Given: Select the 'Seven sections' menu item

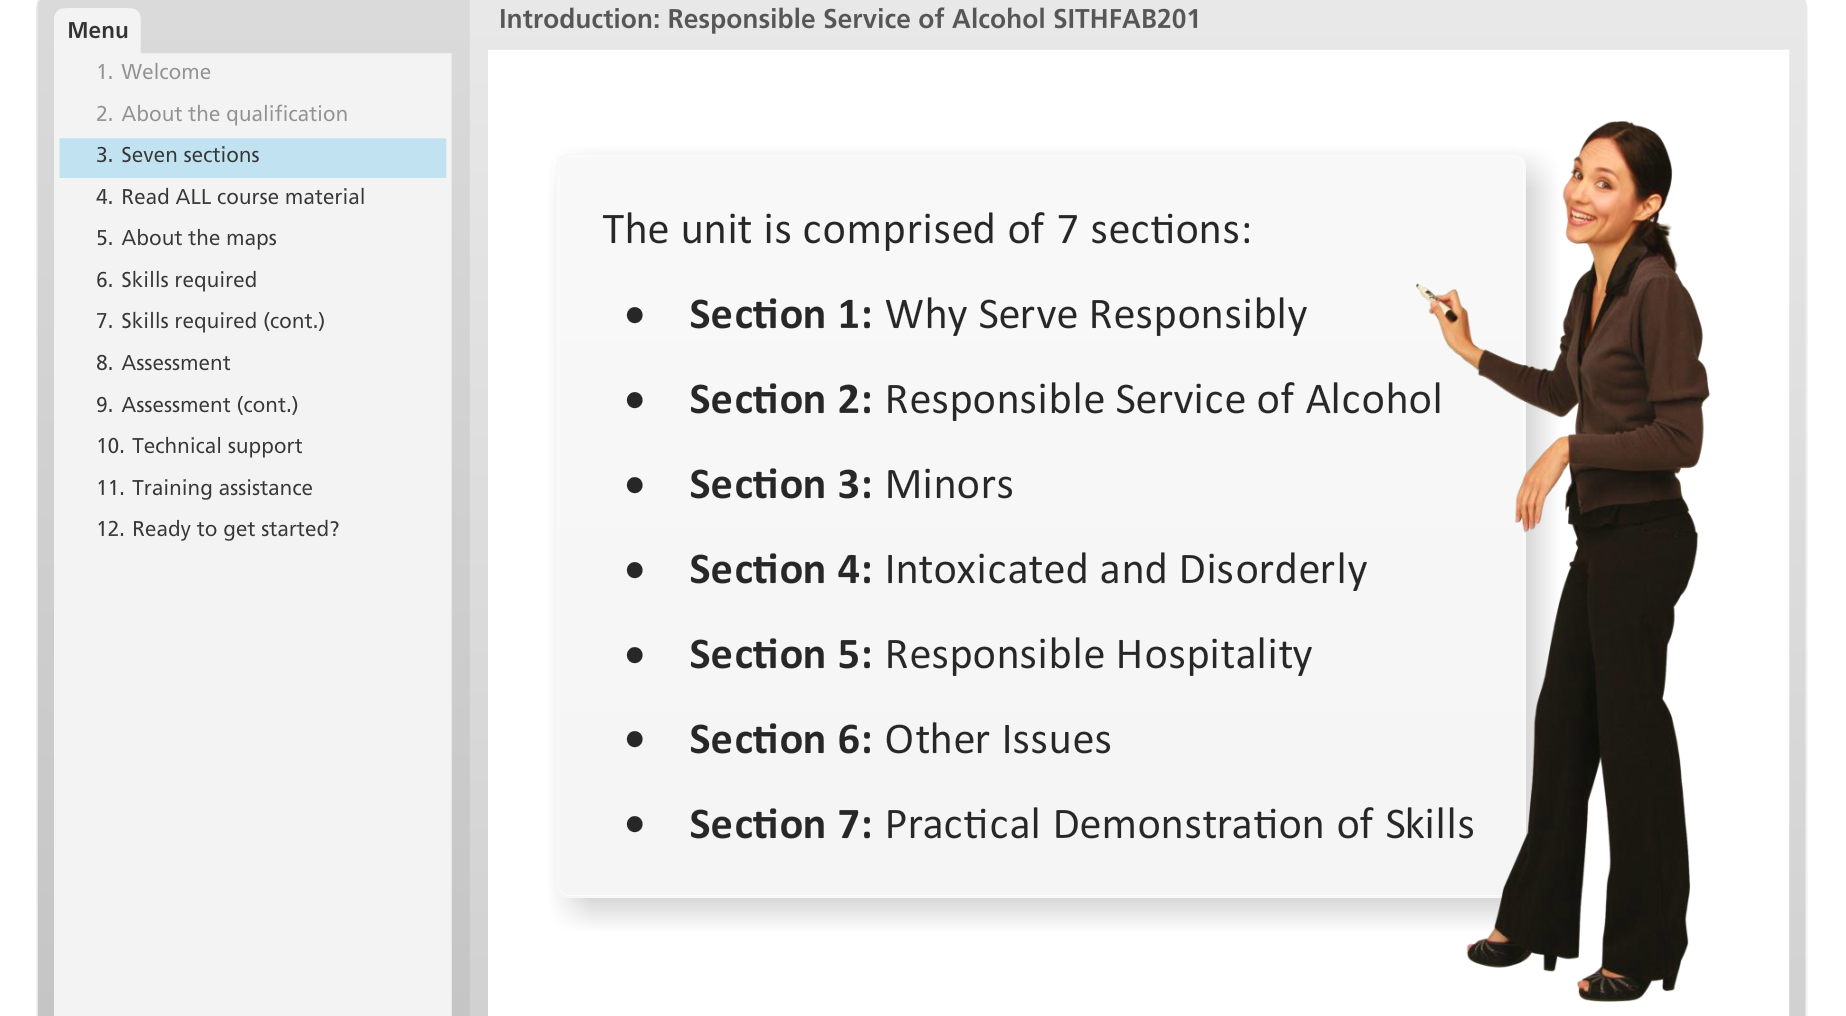Looking at the screenshot, I should (178, 155).
